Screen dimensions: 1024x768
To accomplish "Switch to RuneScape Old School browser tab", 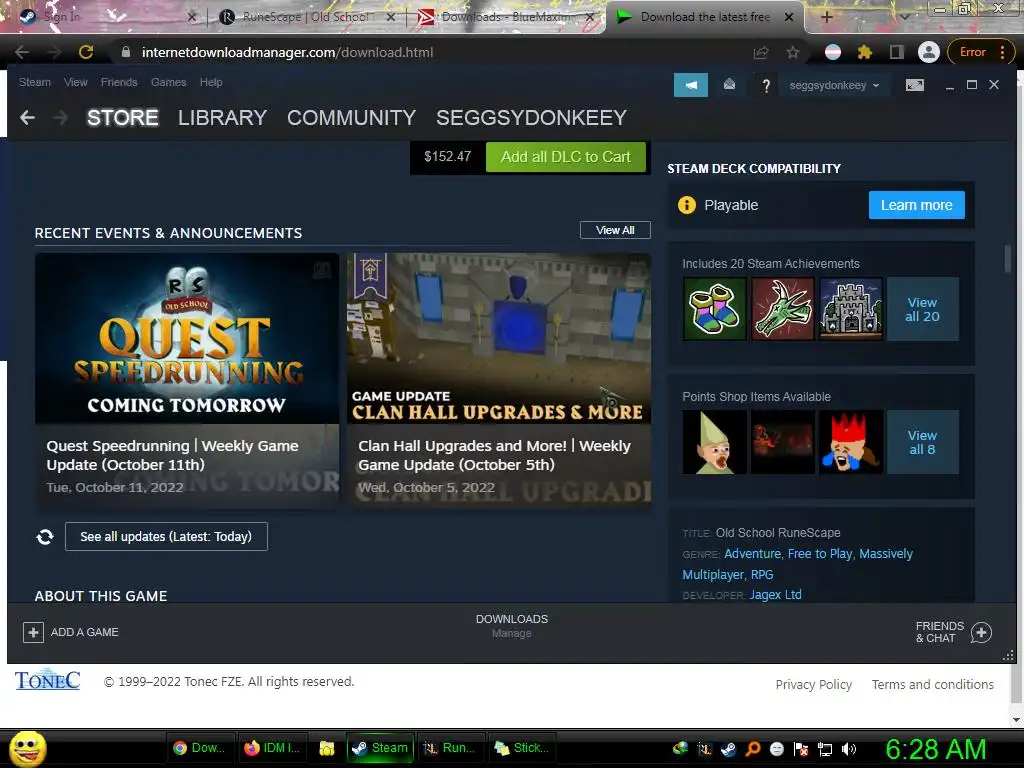I will point(307,17).
